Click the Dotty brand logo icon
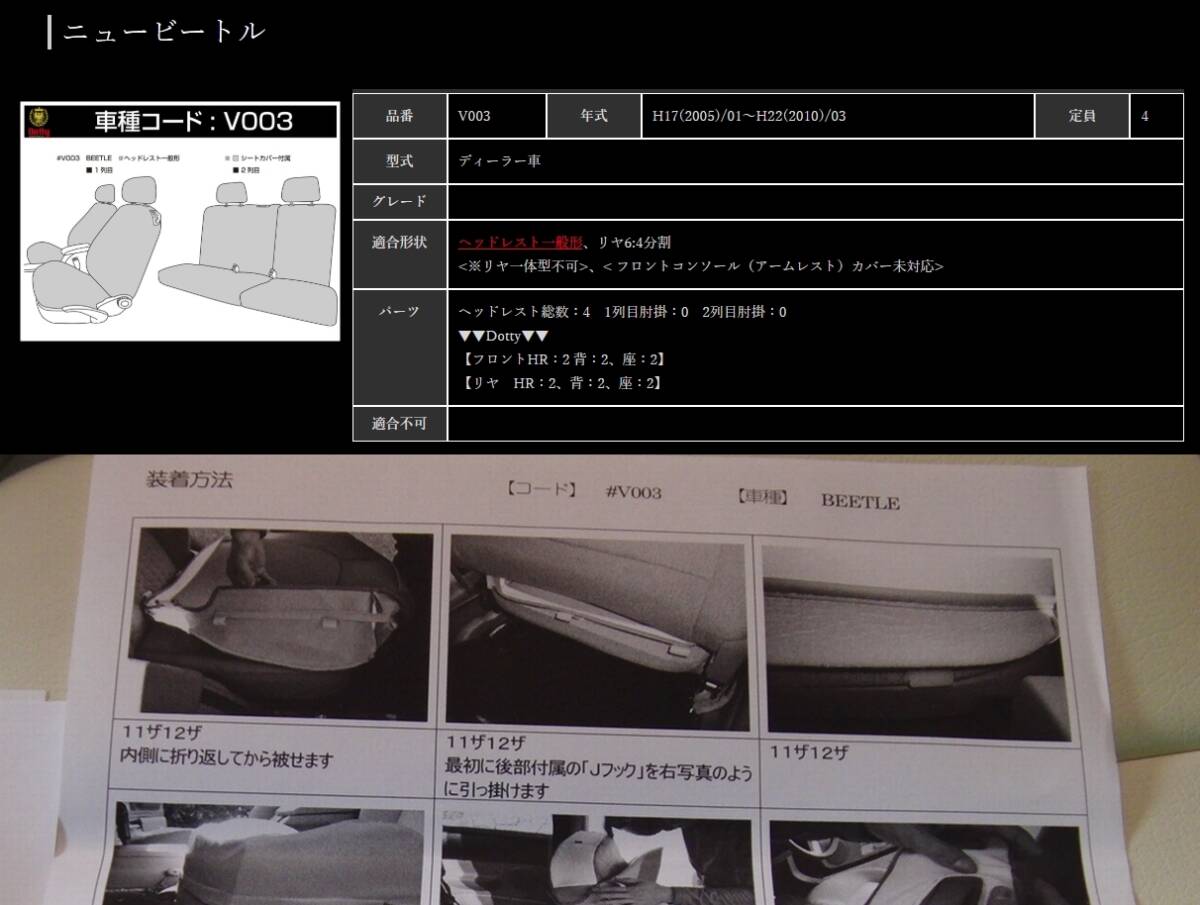The width and height of the screenshot is (1200, 905). pyautogui.click(x=40, y=121)
